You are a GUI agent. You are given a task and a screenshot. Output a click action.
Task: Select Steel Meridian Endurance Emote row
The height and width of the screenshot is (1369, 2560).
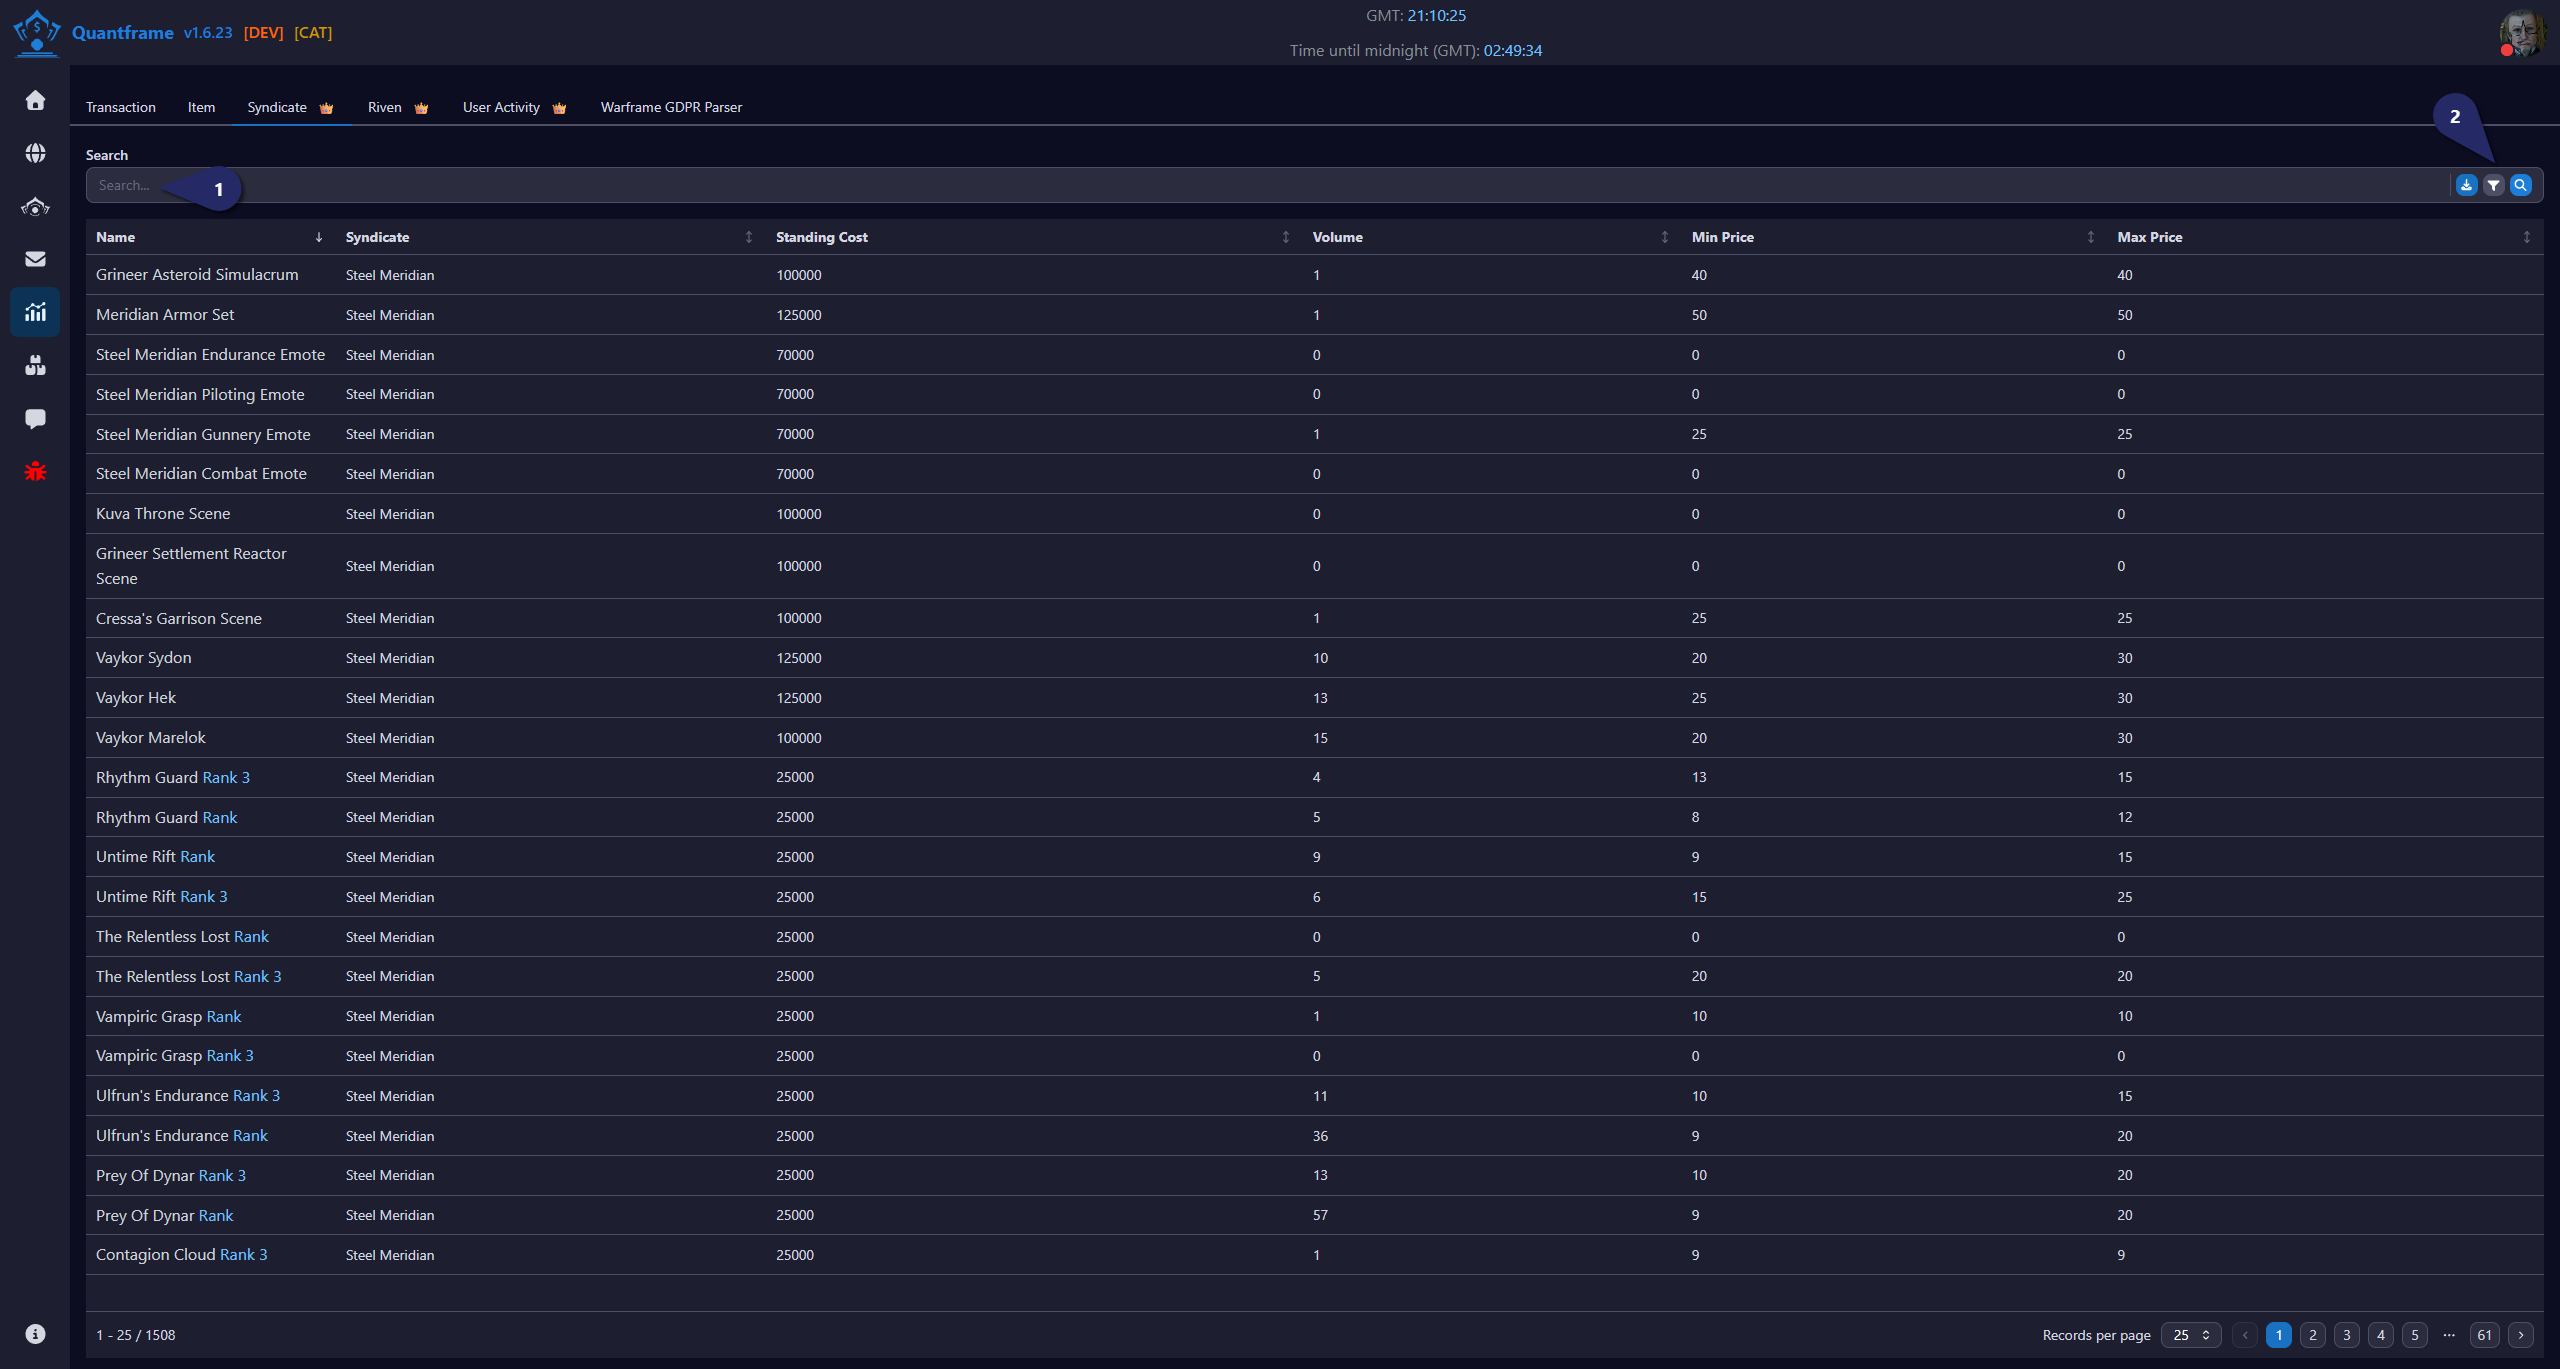point(1314,355)
